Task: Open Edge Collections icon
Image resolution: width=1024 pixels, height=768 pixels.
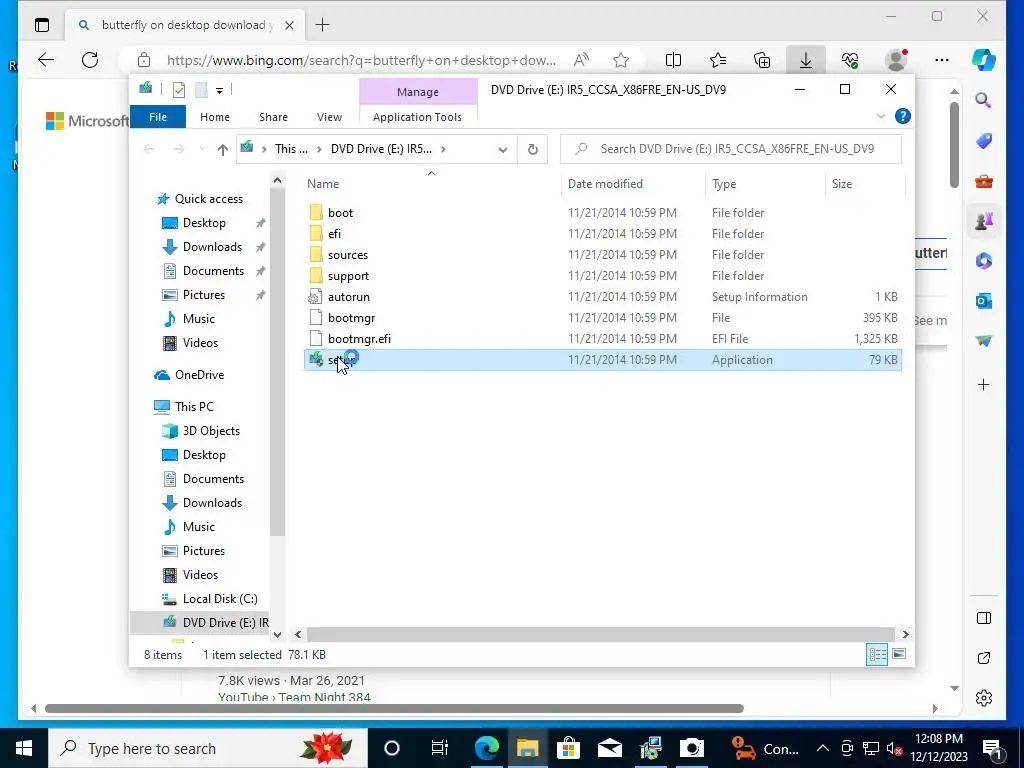Action: point(761,61)
